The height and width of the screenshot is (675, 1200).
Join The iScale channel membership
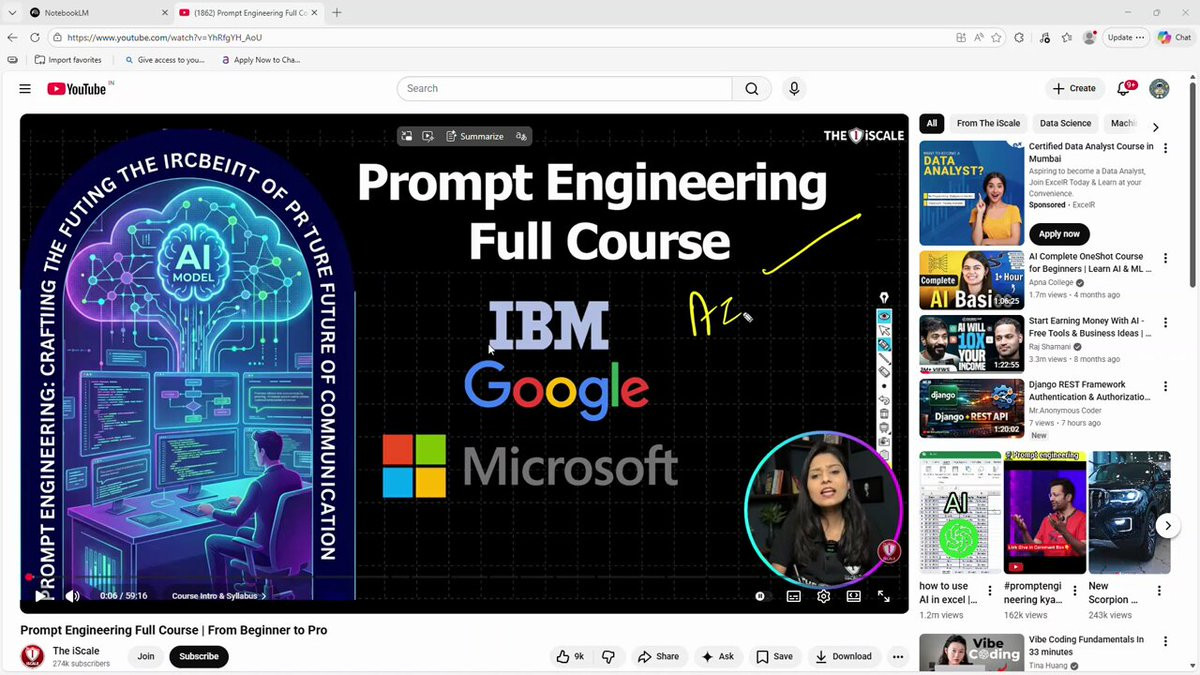[146, 656]
